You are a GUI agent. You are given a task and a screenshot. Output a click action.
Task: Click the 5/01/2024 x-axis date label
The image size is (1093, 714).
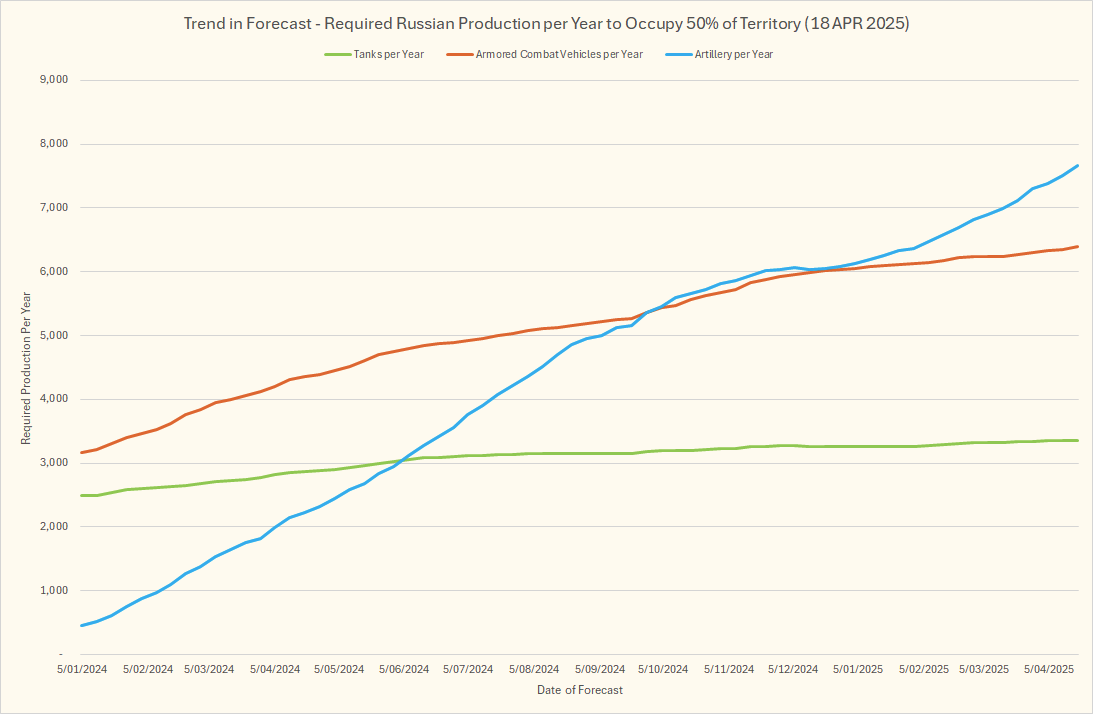(80, 669)
